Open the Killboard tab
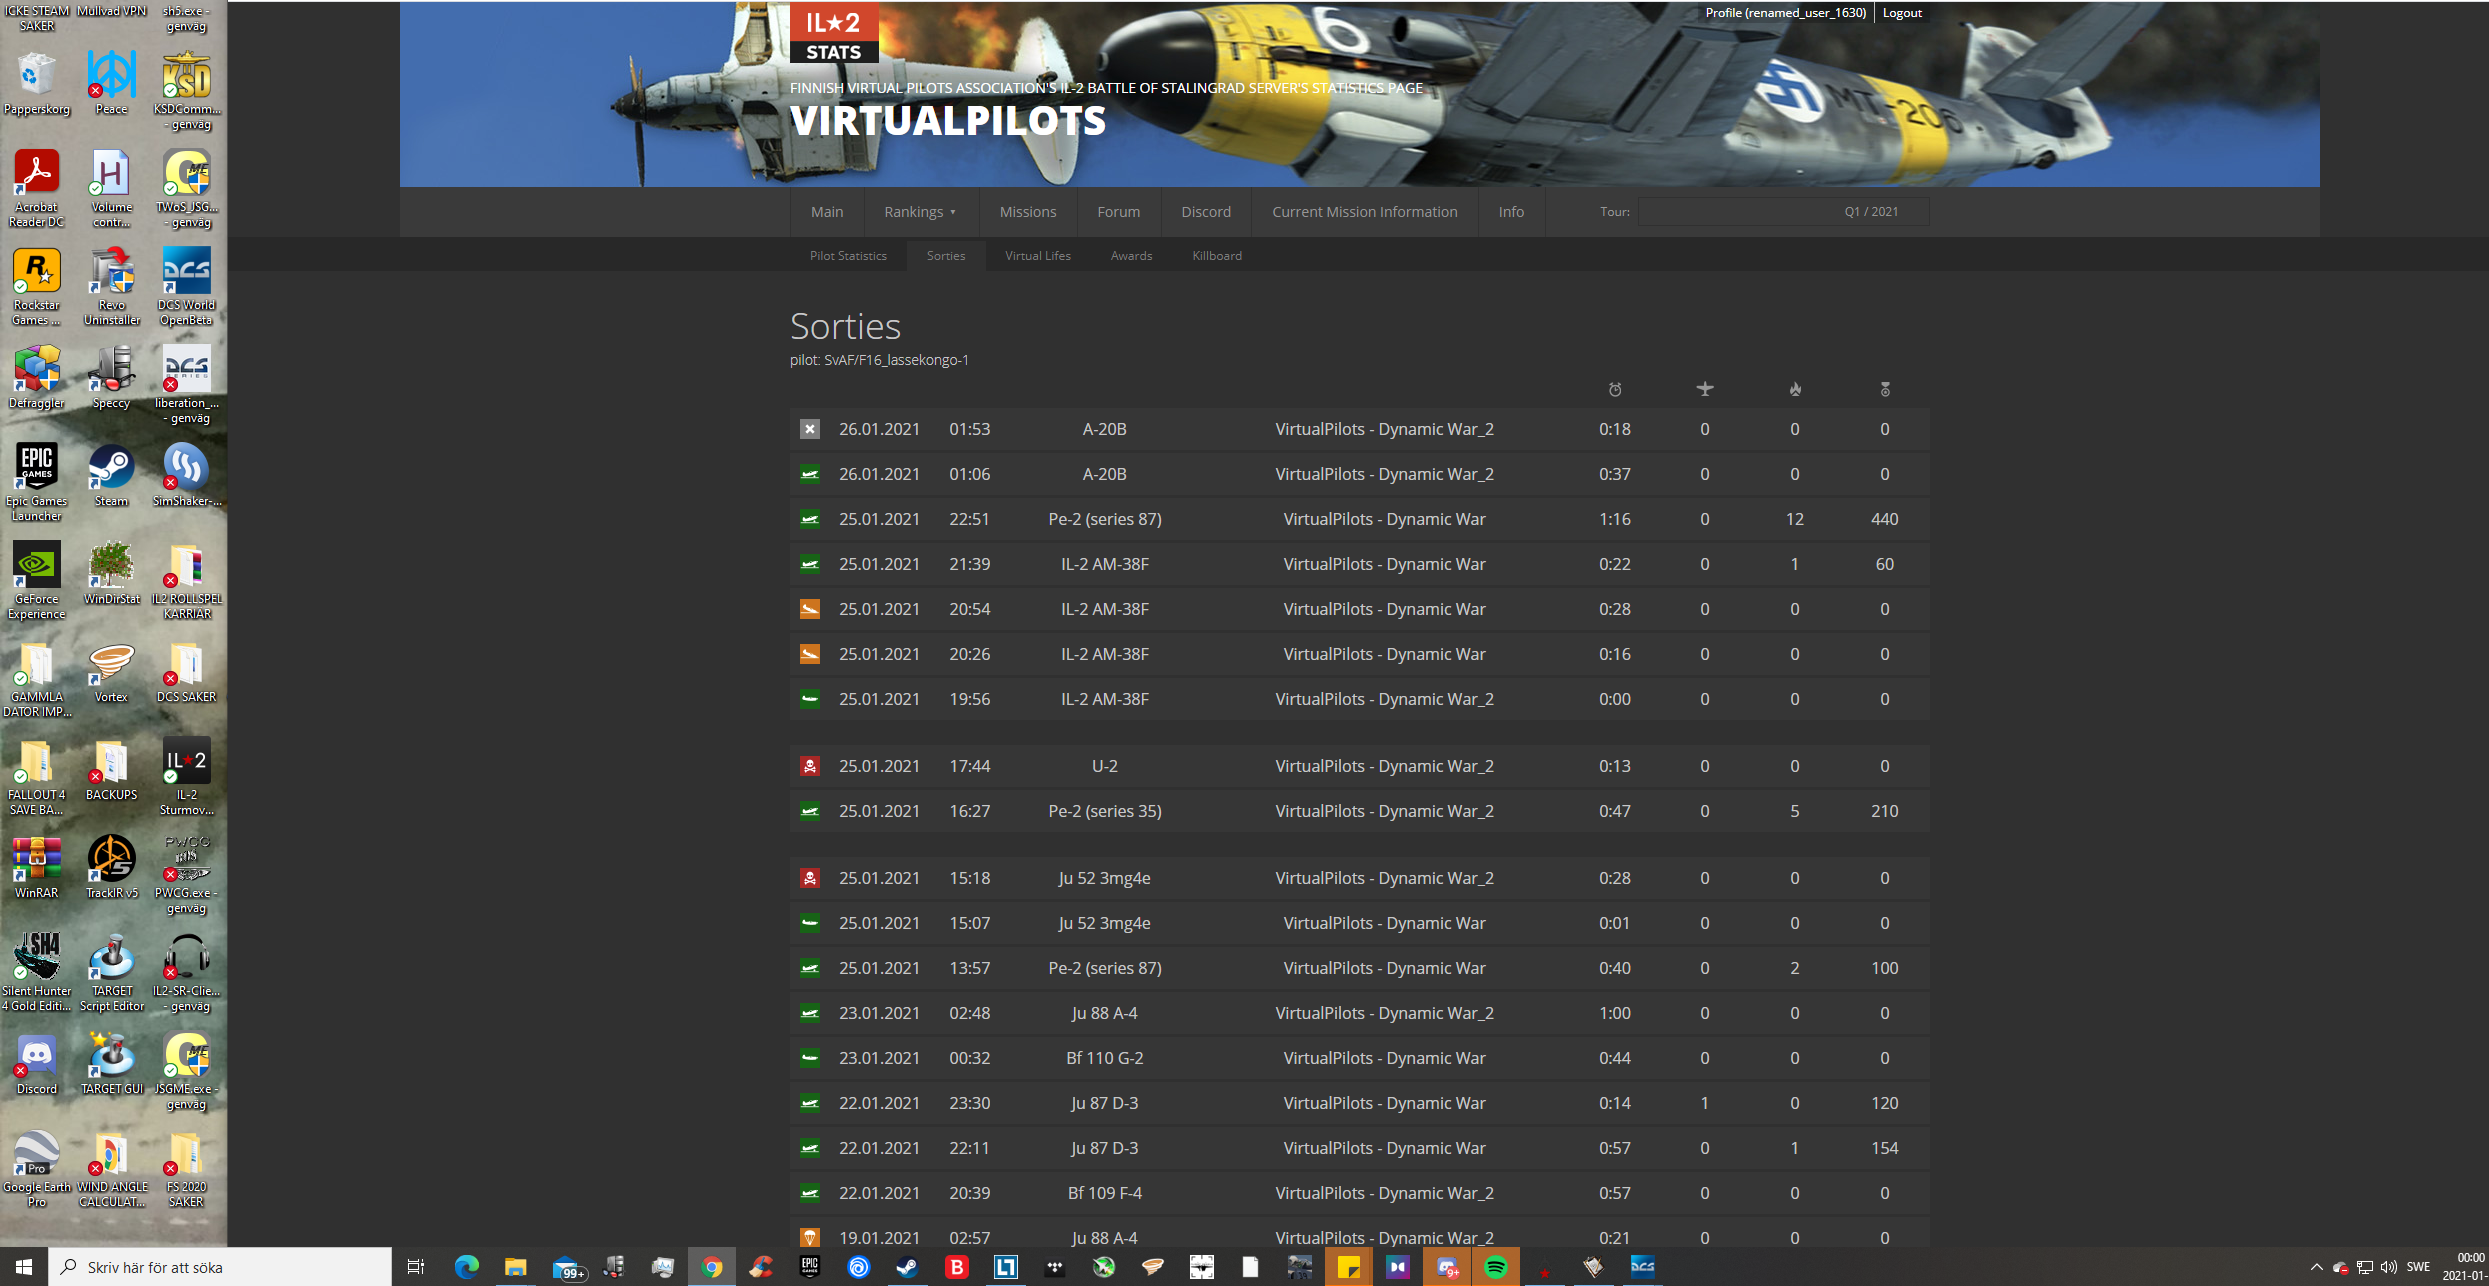This screenshot has width=2489, height=1286. [x=1216, y=256]
